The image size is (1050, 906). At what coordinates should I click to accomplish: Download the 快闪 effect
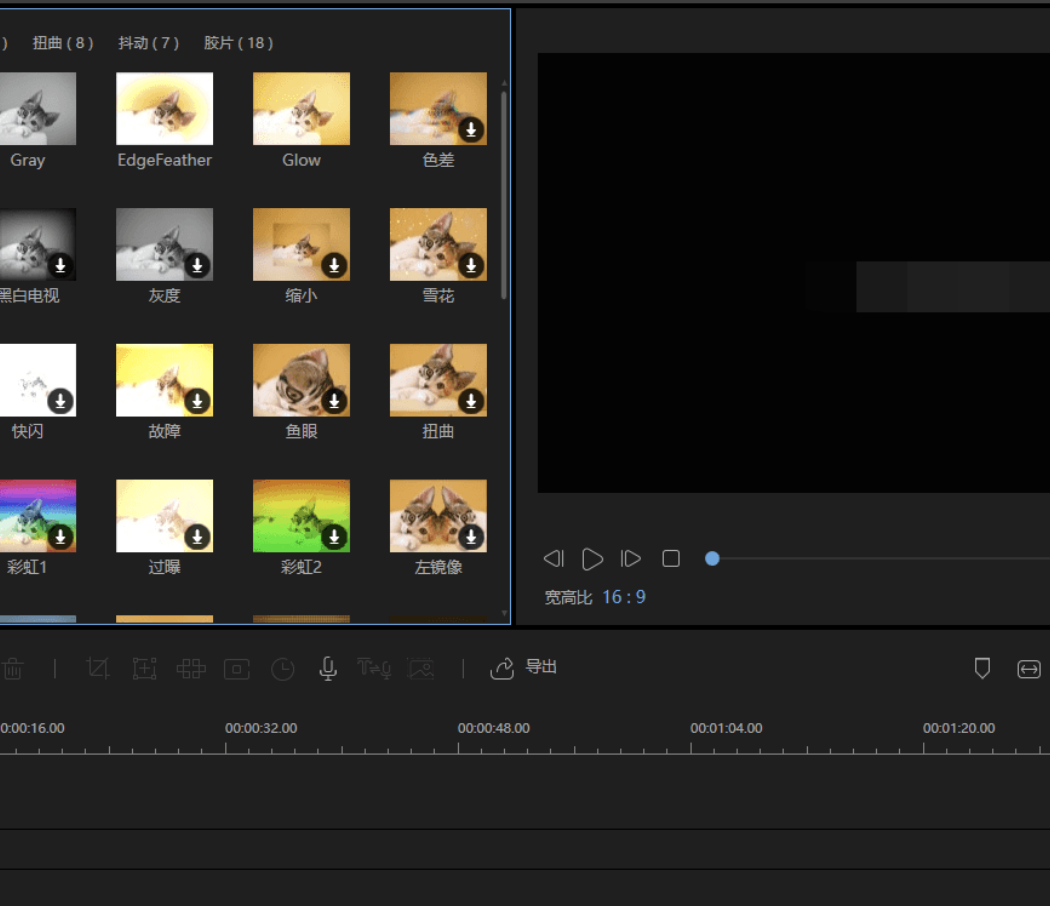[x=60, y=400]
